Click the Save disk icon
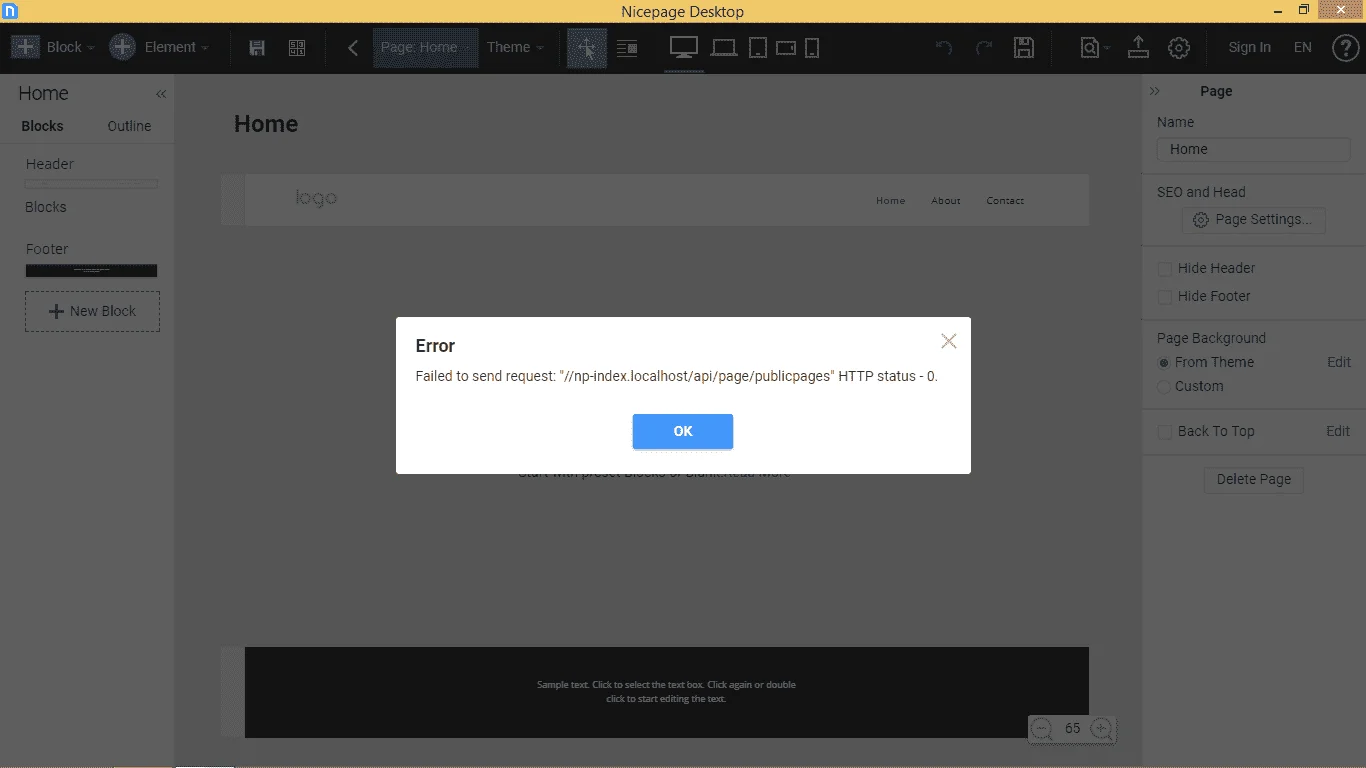This screenshot has height=768, width=1366. click(x=1024, y=48)
